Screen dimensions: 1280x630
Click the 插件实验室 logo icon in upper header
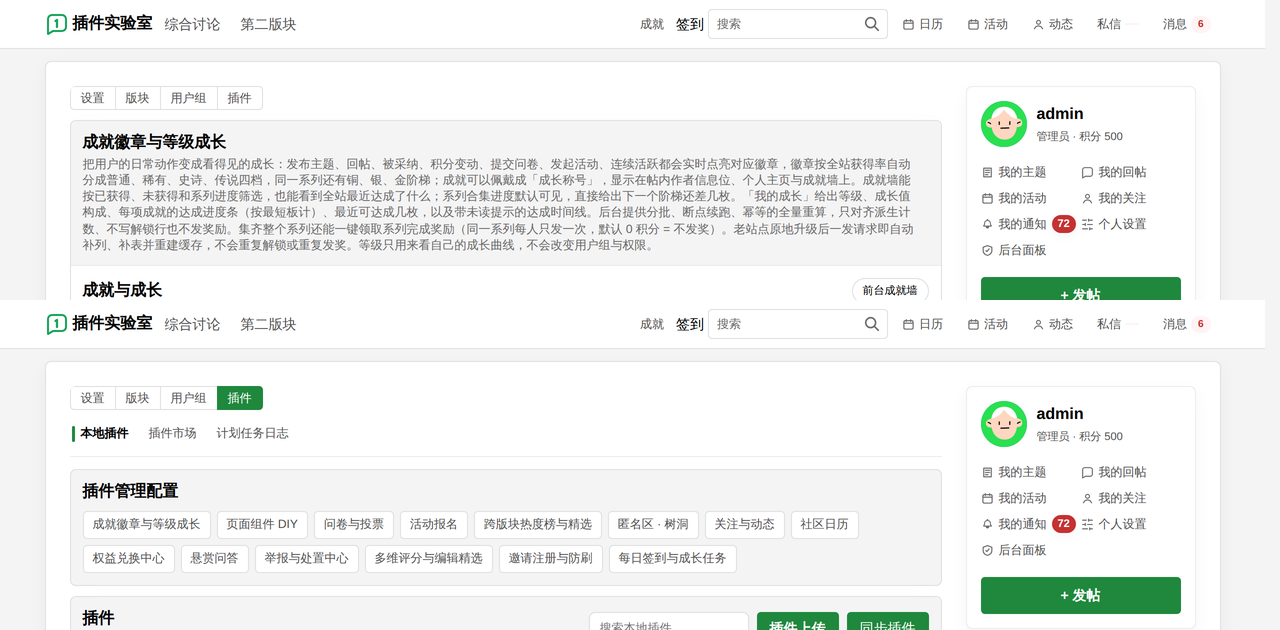pyautogui.click(x=57, y=24)
